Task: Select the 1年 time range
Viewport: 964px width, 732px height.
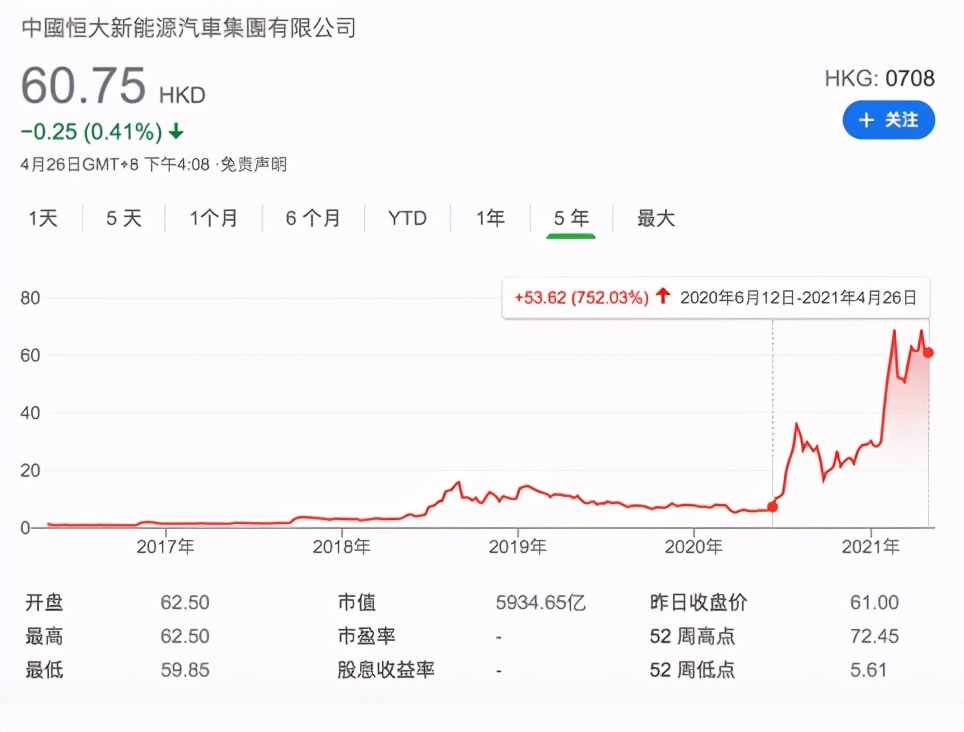Action: (488, 217)
